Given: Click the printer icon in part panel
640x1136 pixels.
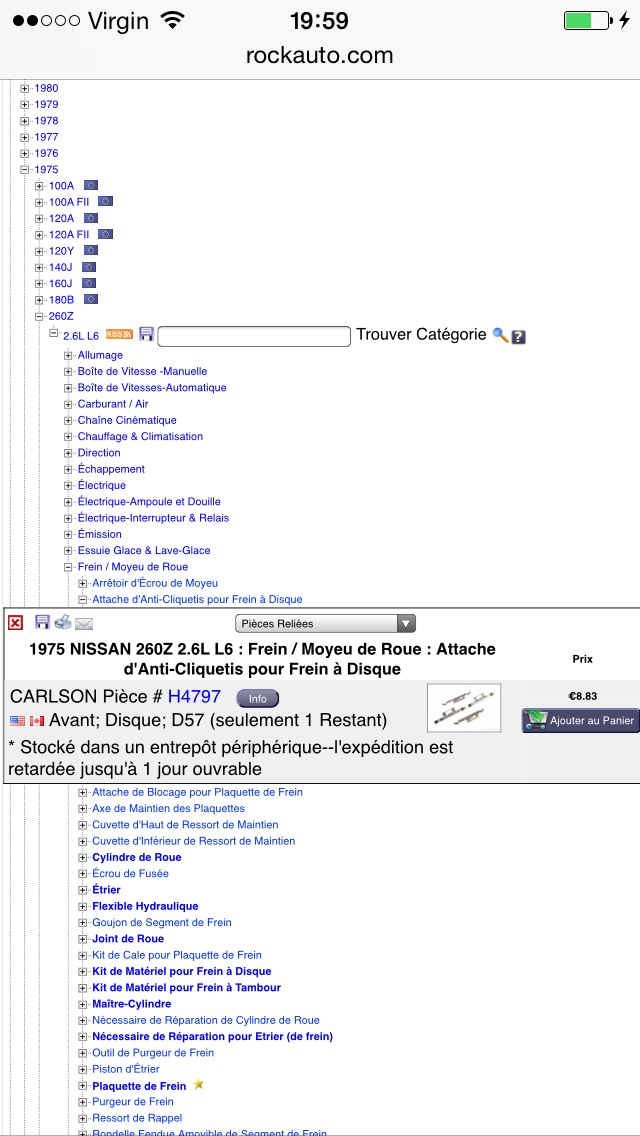Looking at the screenshot, I should coord(63,623).
